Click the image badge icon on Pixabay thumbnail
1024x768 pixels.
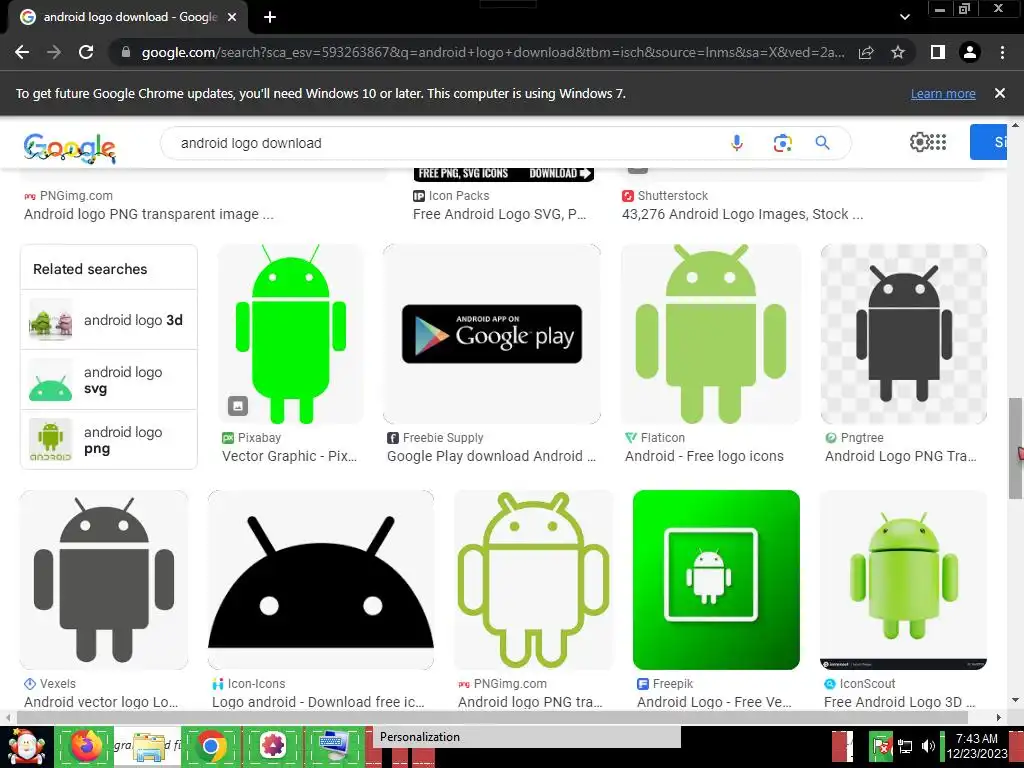pos(238,406)
